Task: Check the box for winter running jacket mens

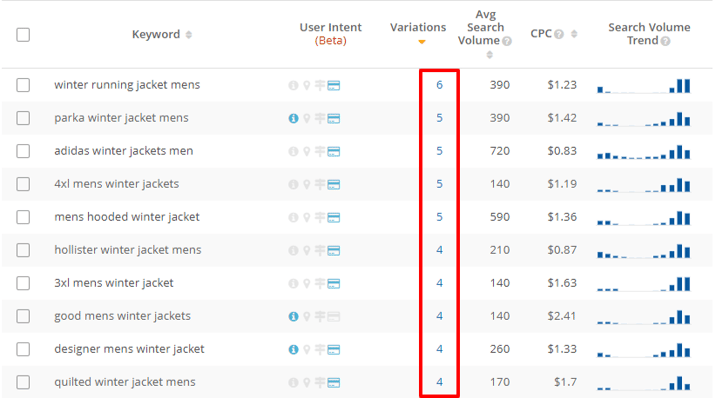Action: [x=23, y=85]
